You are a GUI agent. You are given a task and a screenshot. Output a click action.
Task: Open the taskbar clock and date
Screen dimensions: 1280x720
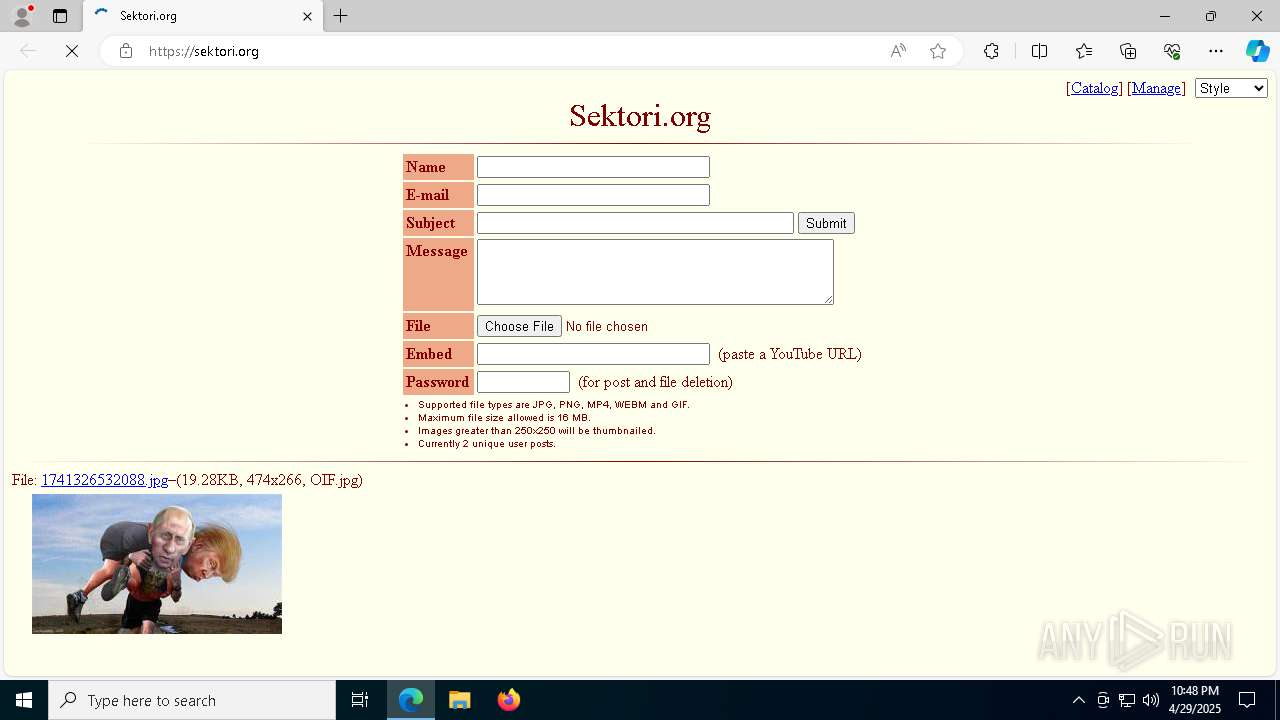point(1194,700)
